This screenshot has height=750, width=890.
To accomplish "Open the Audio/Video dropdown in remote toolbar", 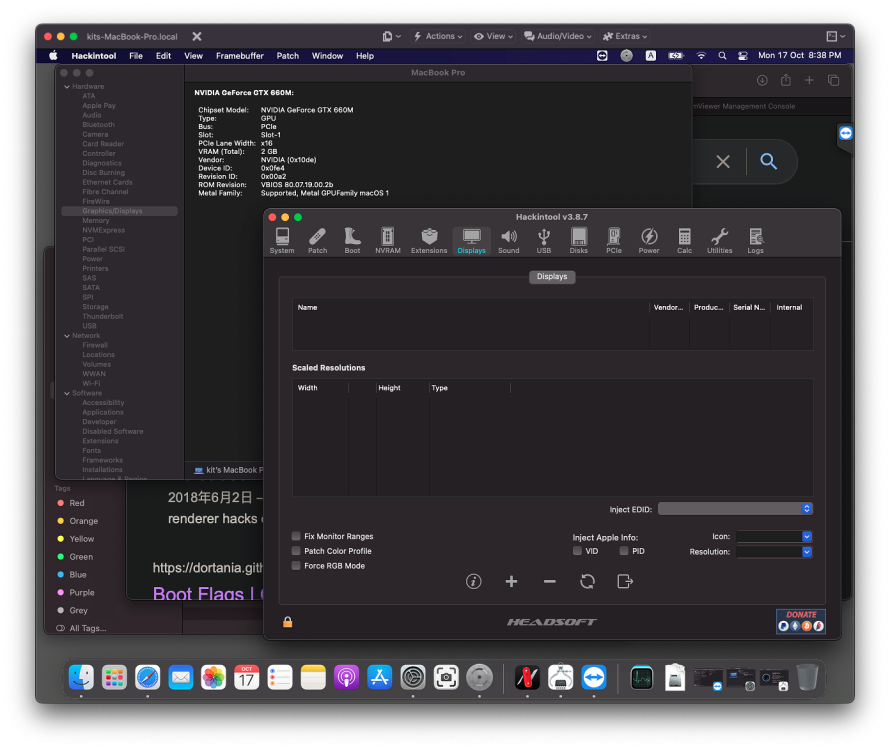I will [x=558, y=36].
